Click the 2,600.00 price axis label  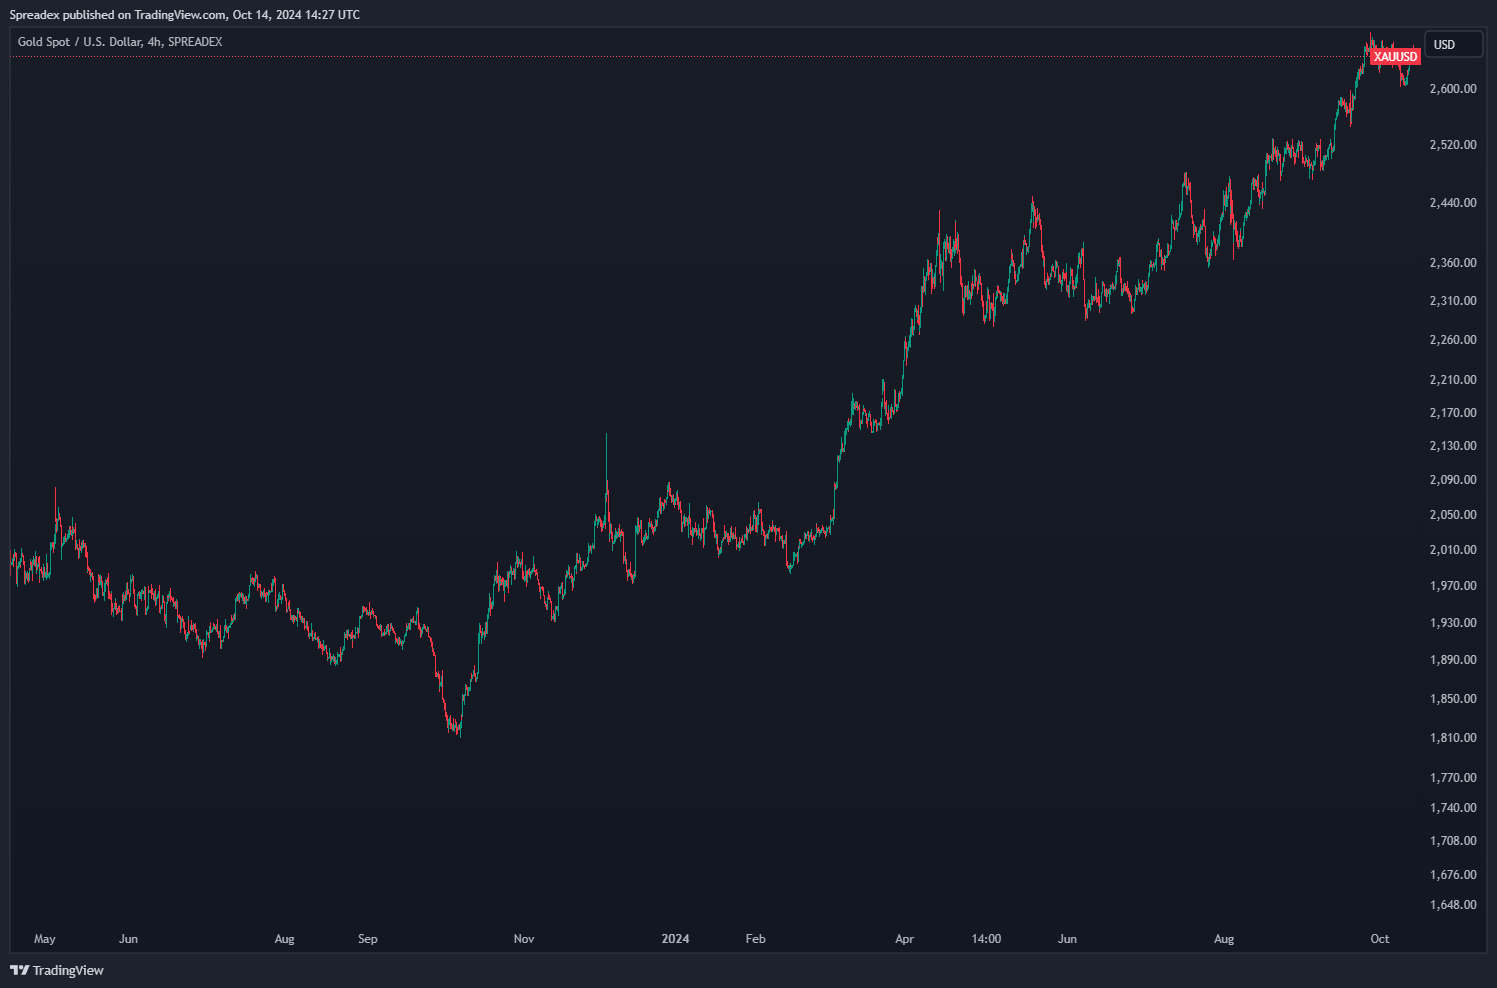[1453, 89]
